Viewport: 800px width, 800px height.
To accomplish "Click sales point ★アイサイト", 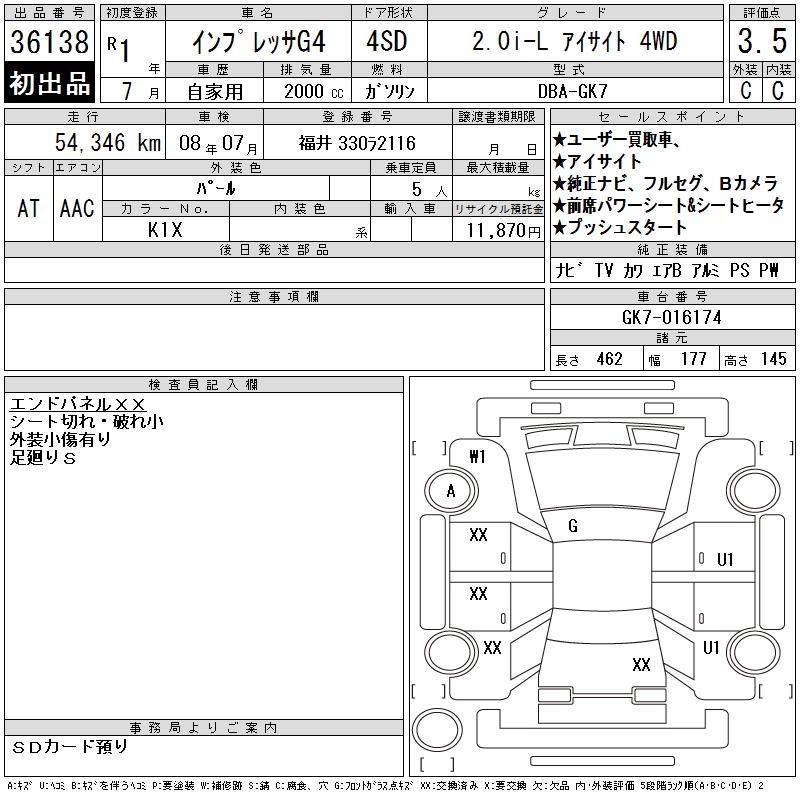I will 597,161.
